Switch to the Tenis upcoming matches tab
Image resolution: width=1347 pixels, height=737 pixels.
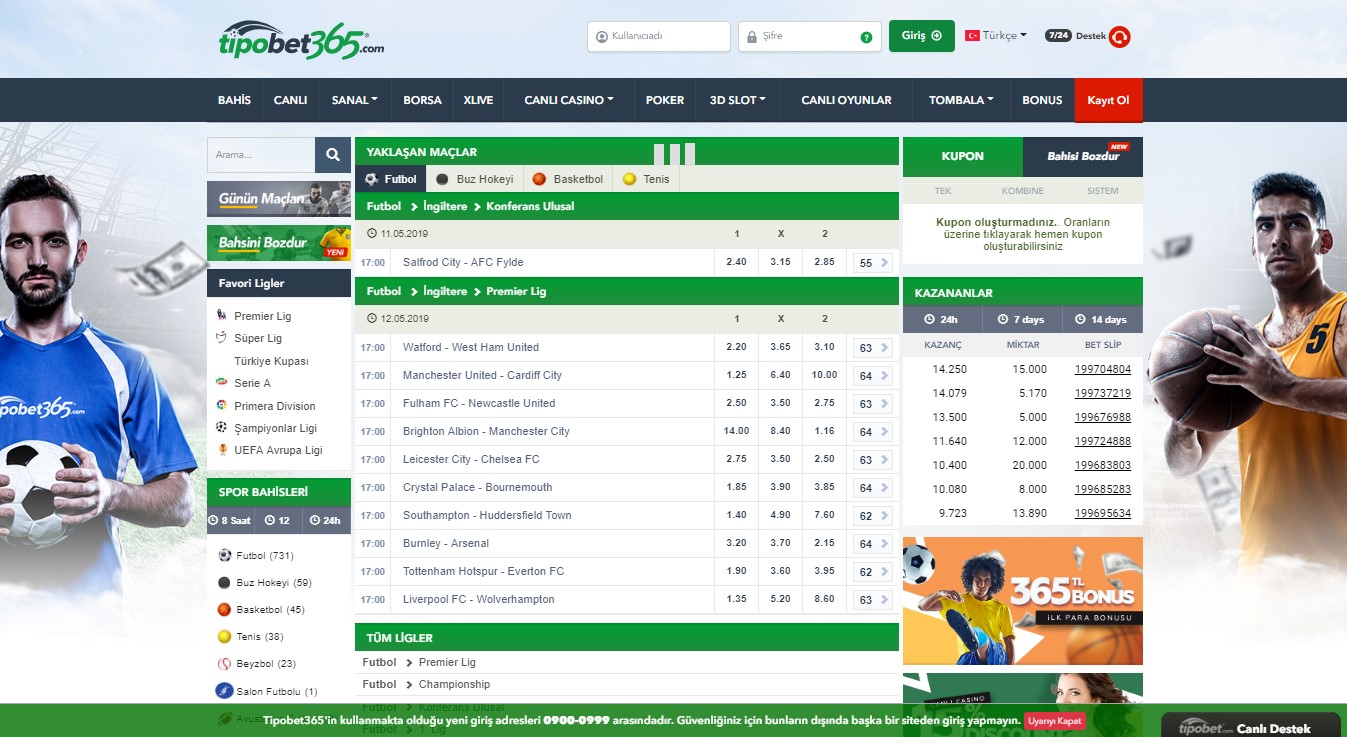646,179
